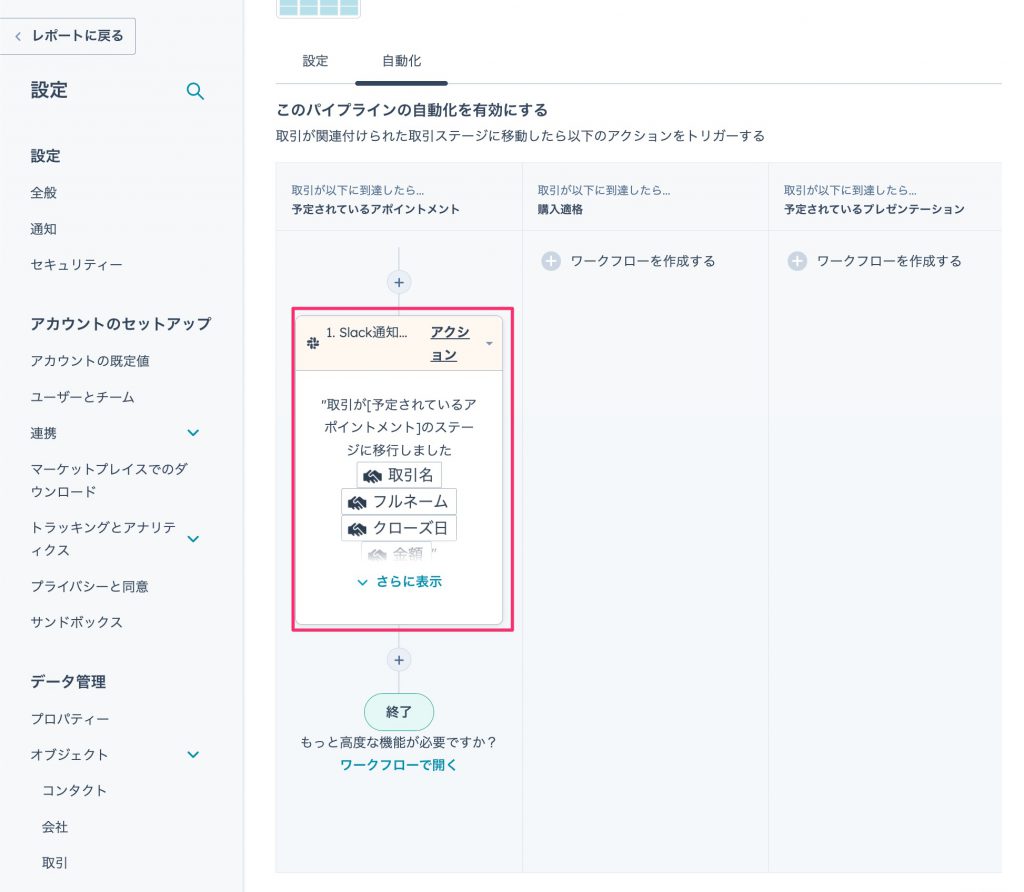Screen dimensions: 1024x892
Task: Click the pipeline thumbnail above the tabs
Action: [319, 8]
